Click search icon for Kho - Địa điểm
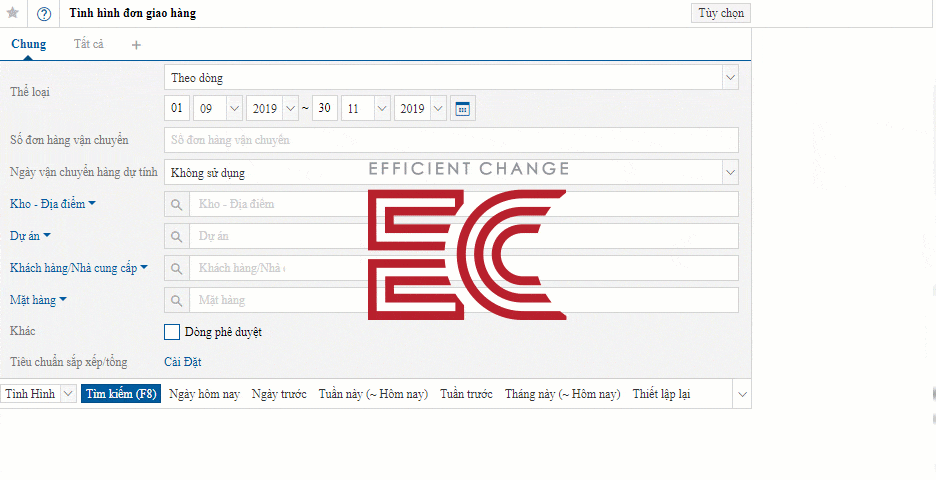This screenshot has width=936, height=480. click(x=177, y=204)
